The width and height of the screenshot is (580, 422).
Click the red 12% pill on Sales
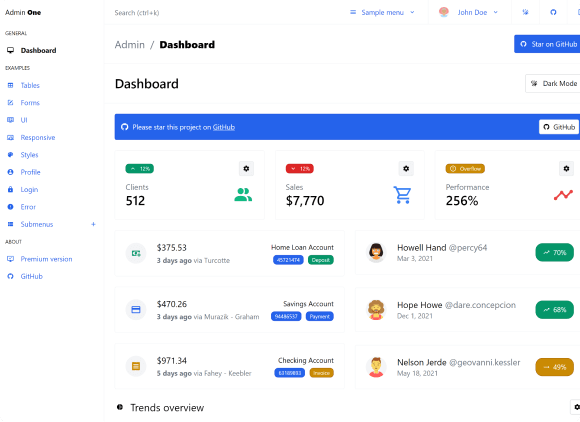[x=300, y=169]
